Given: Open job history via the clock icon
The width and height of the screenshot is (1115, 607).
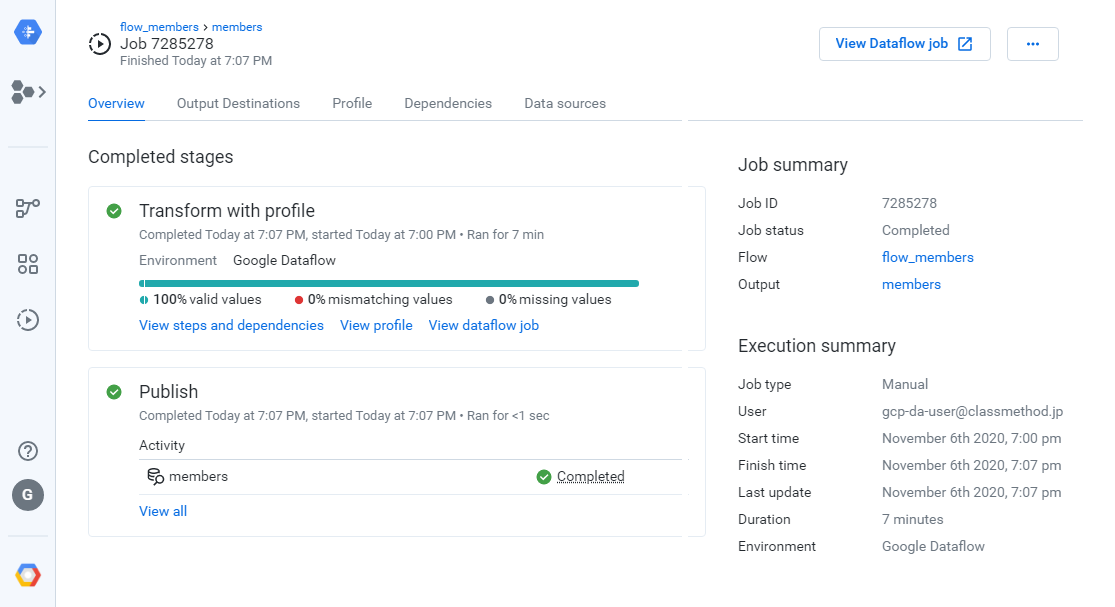Looking at the screenshot, I should (x=27, y=320).
